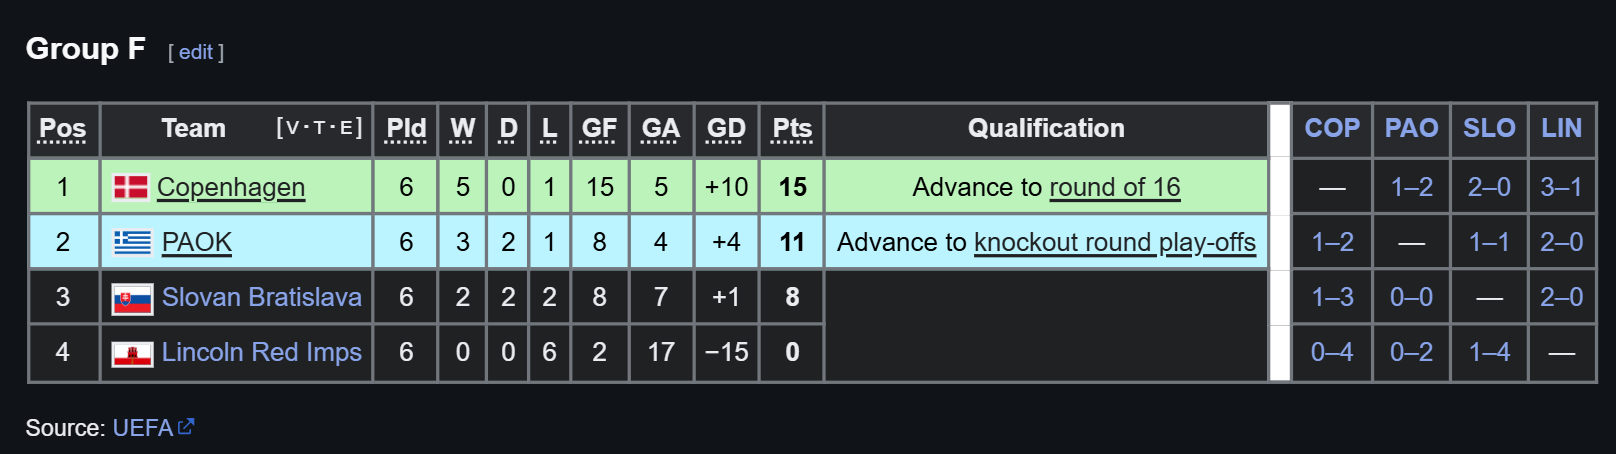1616x454 pixels.
Task: Follow the knockout round play-offs link
Action: click(x=1115, y=242)
